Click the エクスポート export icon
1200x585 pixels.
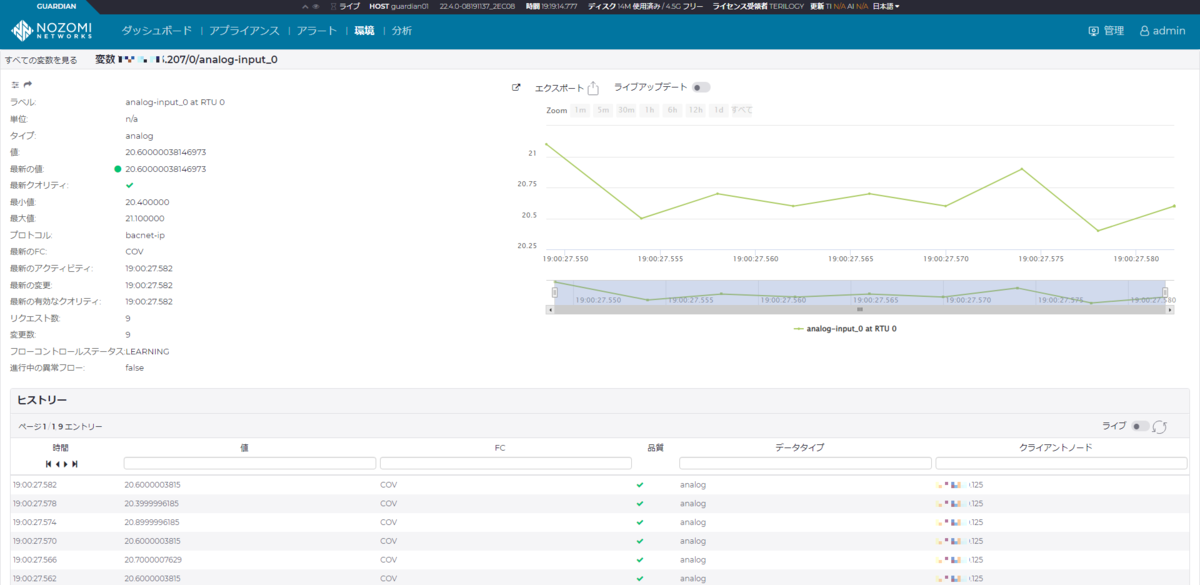(593, 88)
